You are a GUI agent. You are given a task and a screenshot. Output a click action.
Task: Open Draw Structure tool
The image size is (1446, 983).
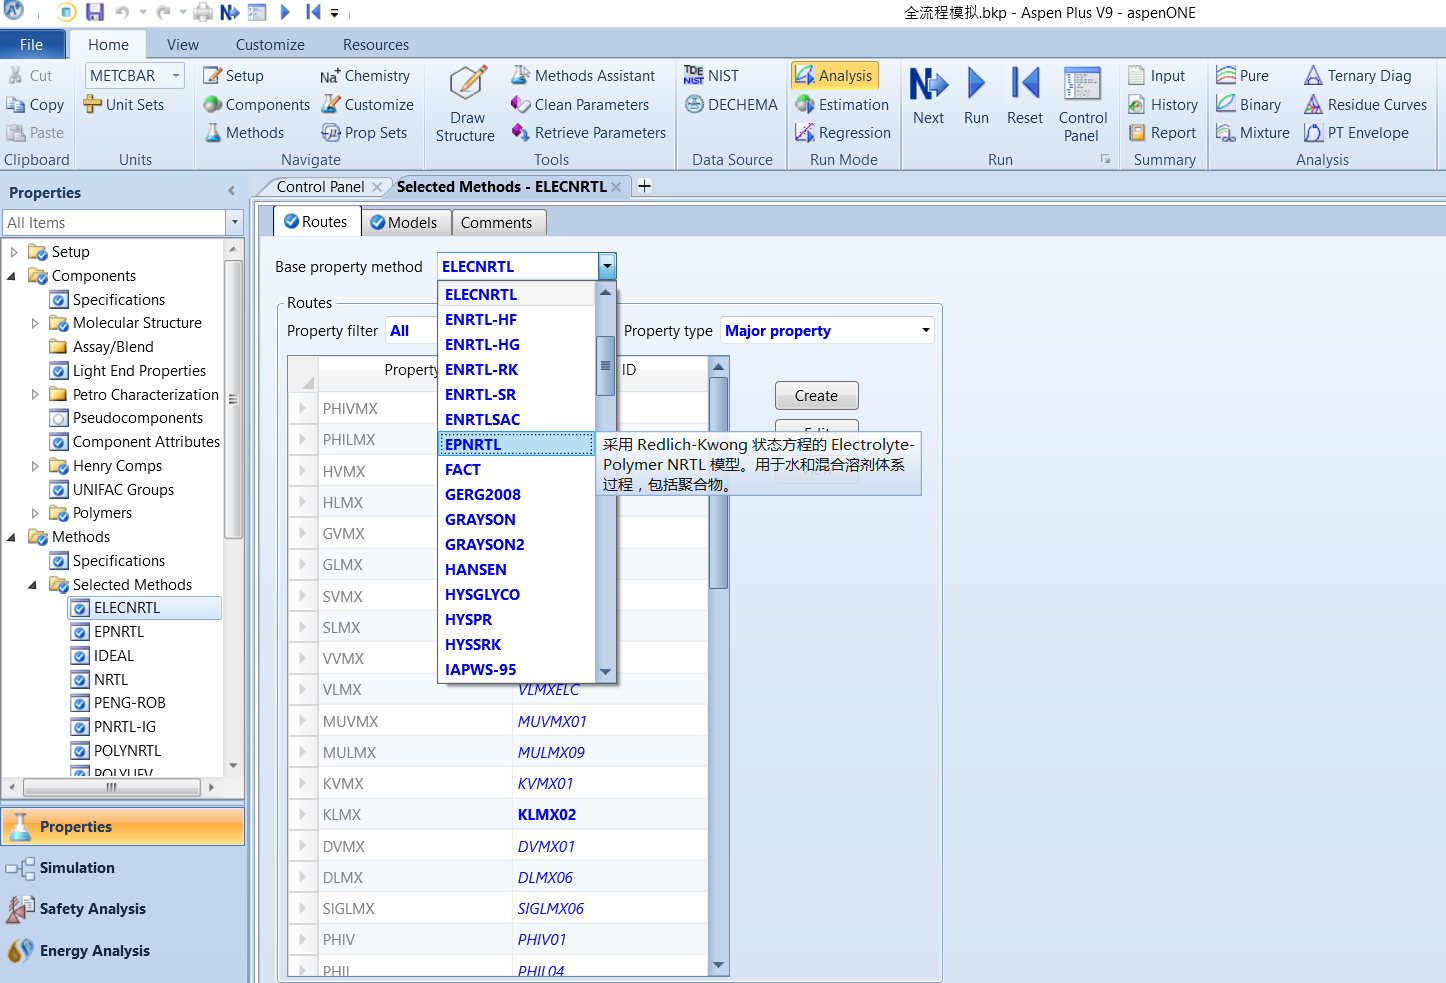pyautogui.click(x=467, y=104)
